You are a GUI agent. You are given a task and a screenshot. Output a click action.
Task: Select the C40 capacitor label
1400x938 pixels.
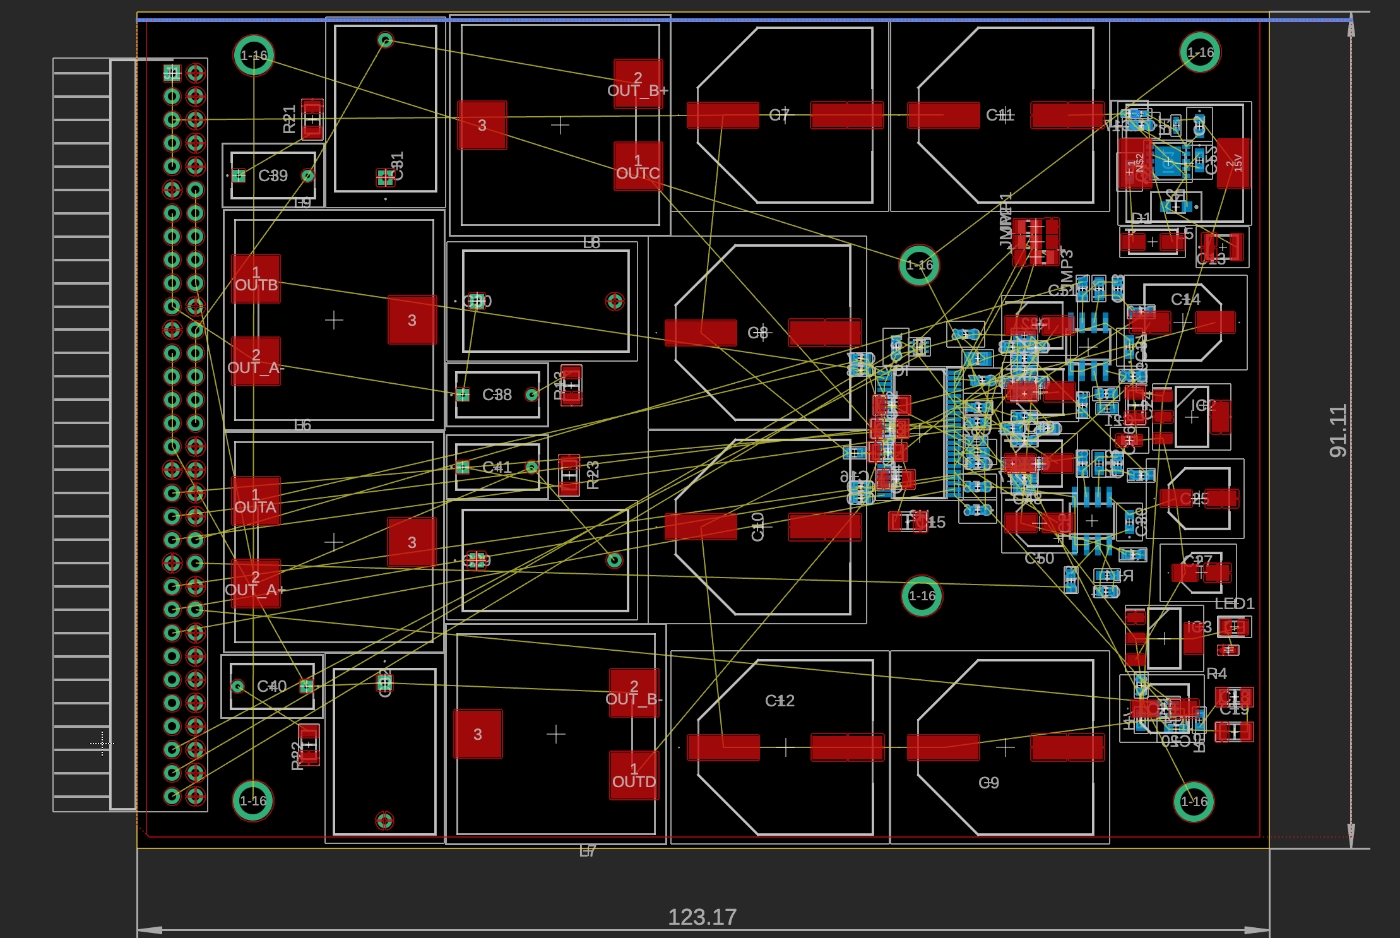coord(272,686)
